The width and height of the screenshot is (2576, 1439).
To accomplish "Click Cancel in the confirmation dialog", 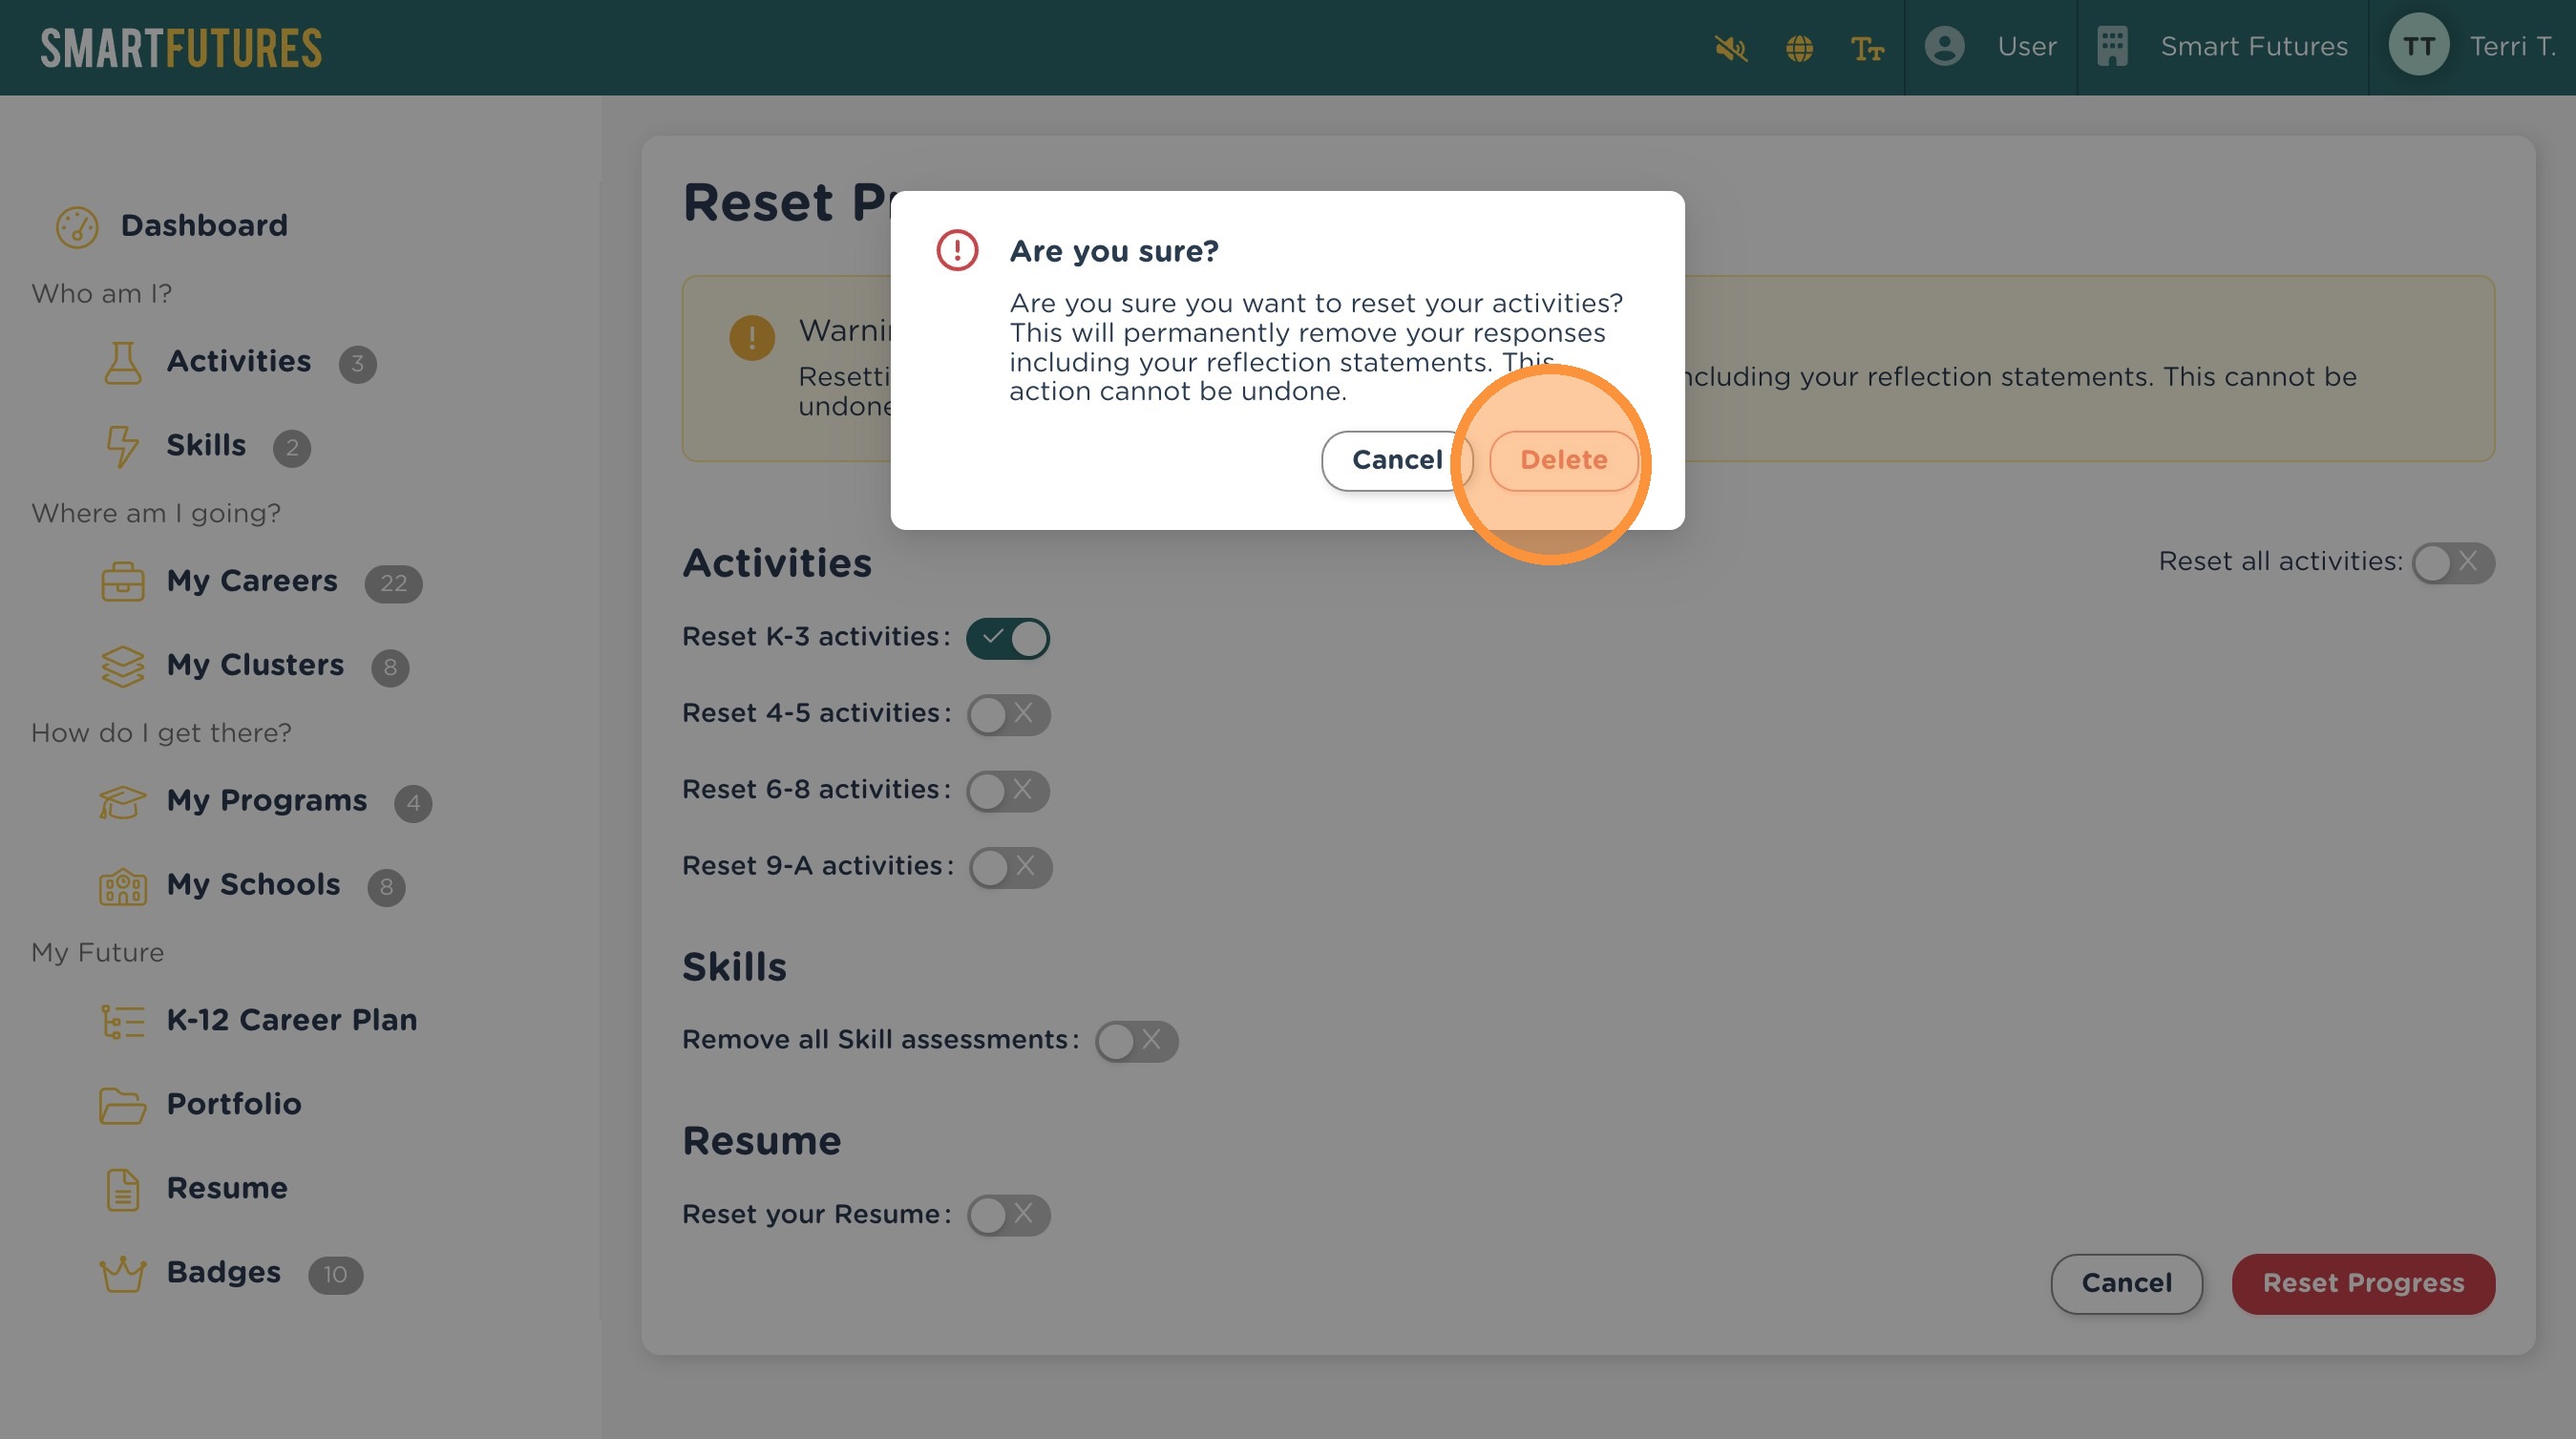I will pyautogui.click(x=1395, y=460).
